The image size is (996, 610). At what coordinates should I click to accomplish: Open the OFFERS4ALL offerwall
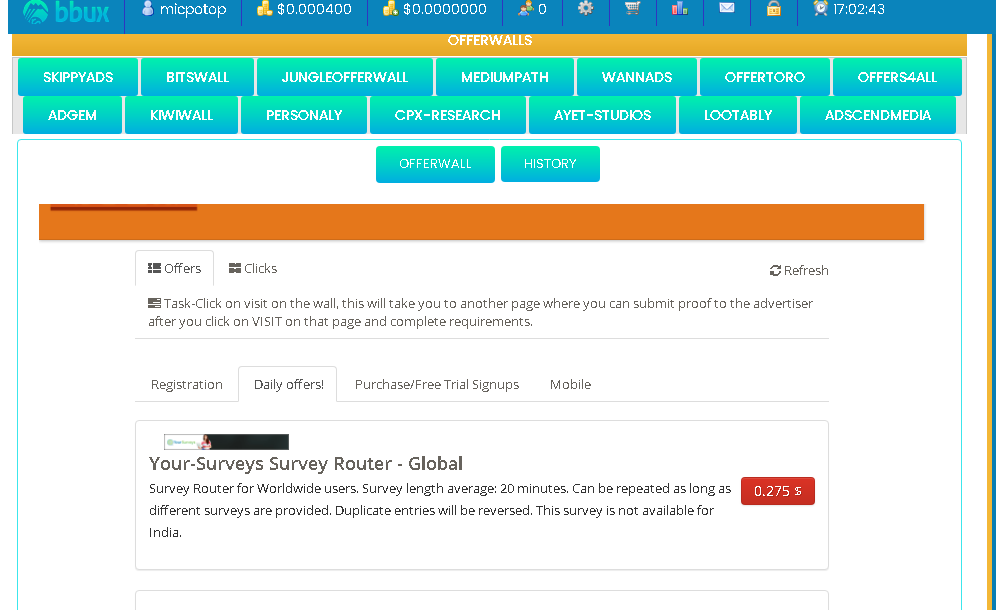[x=897, y=77]
